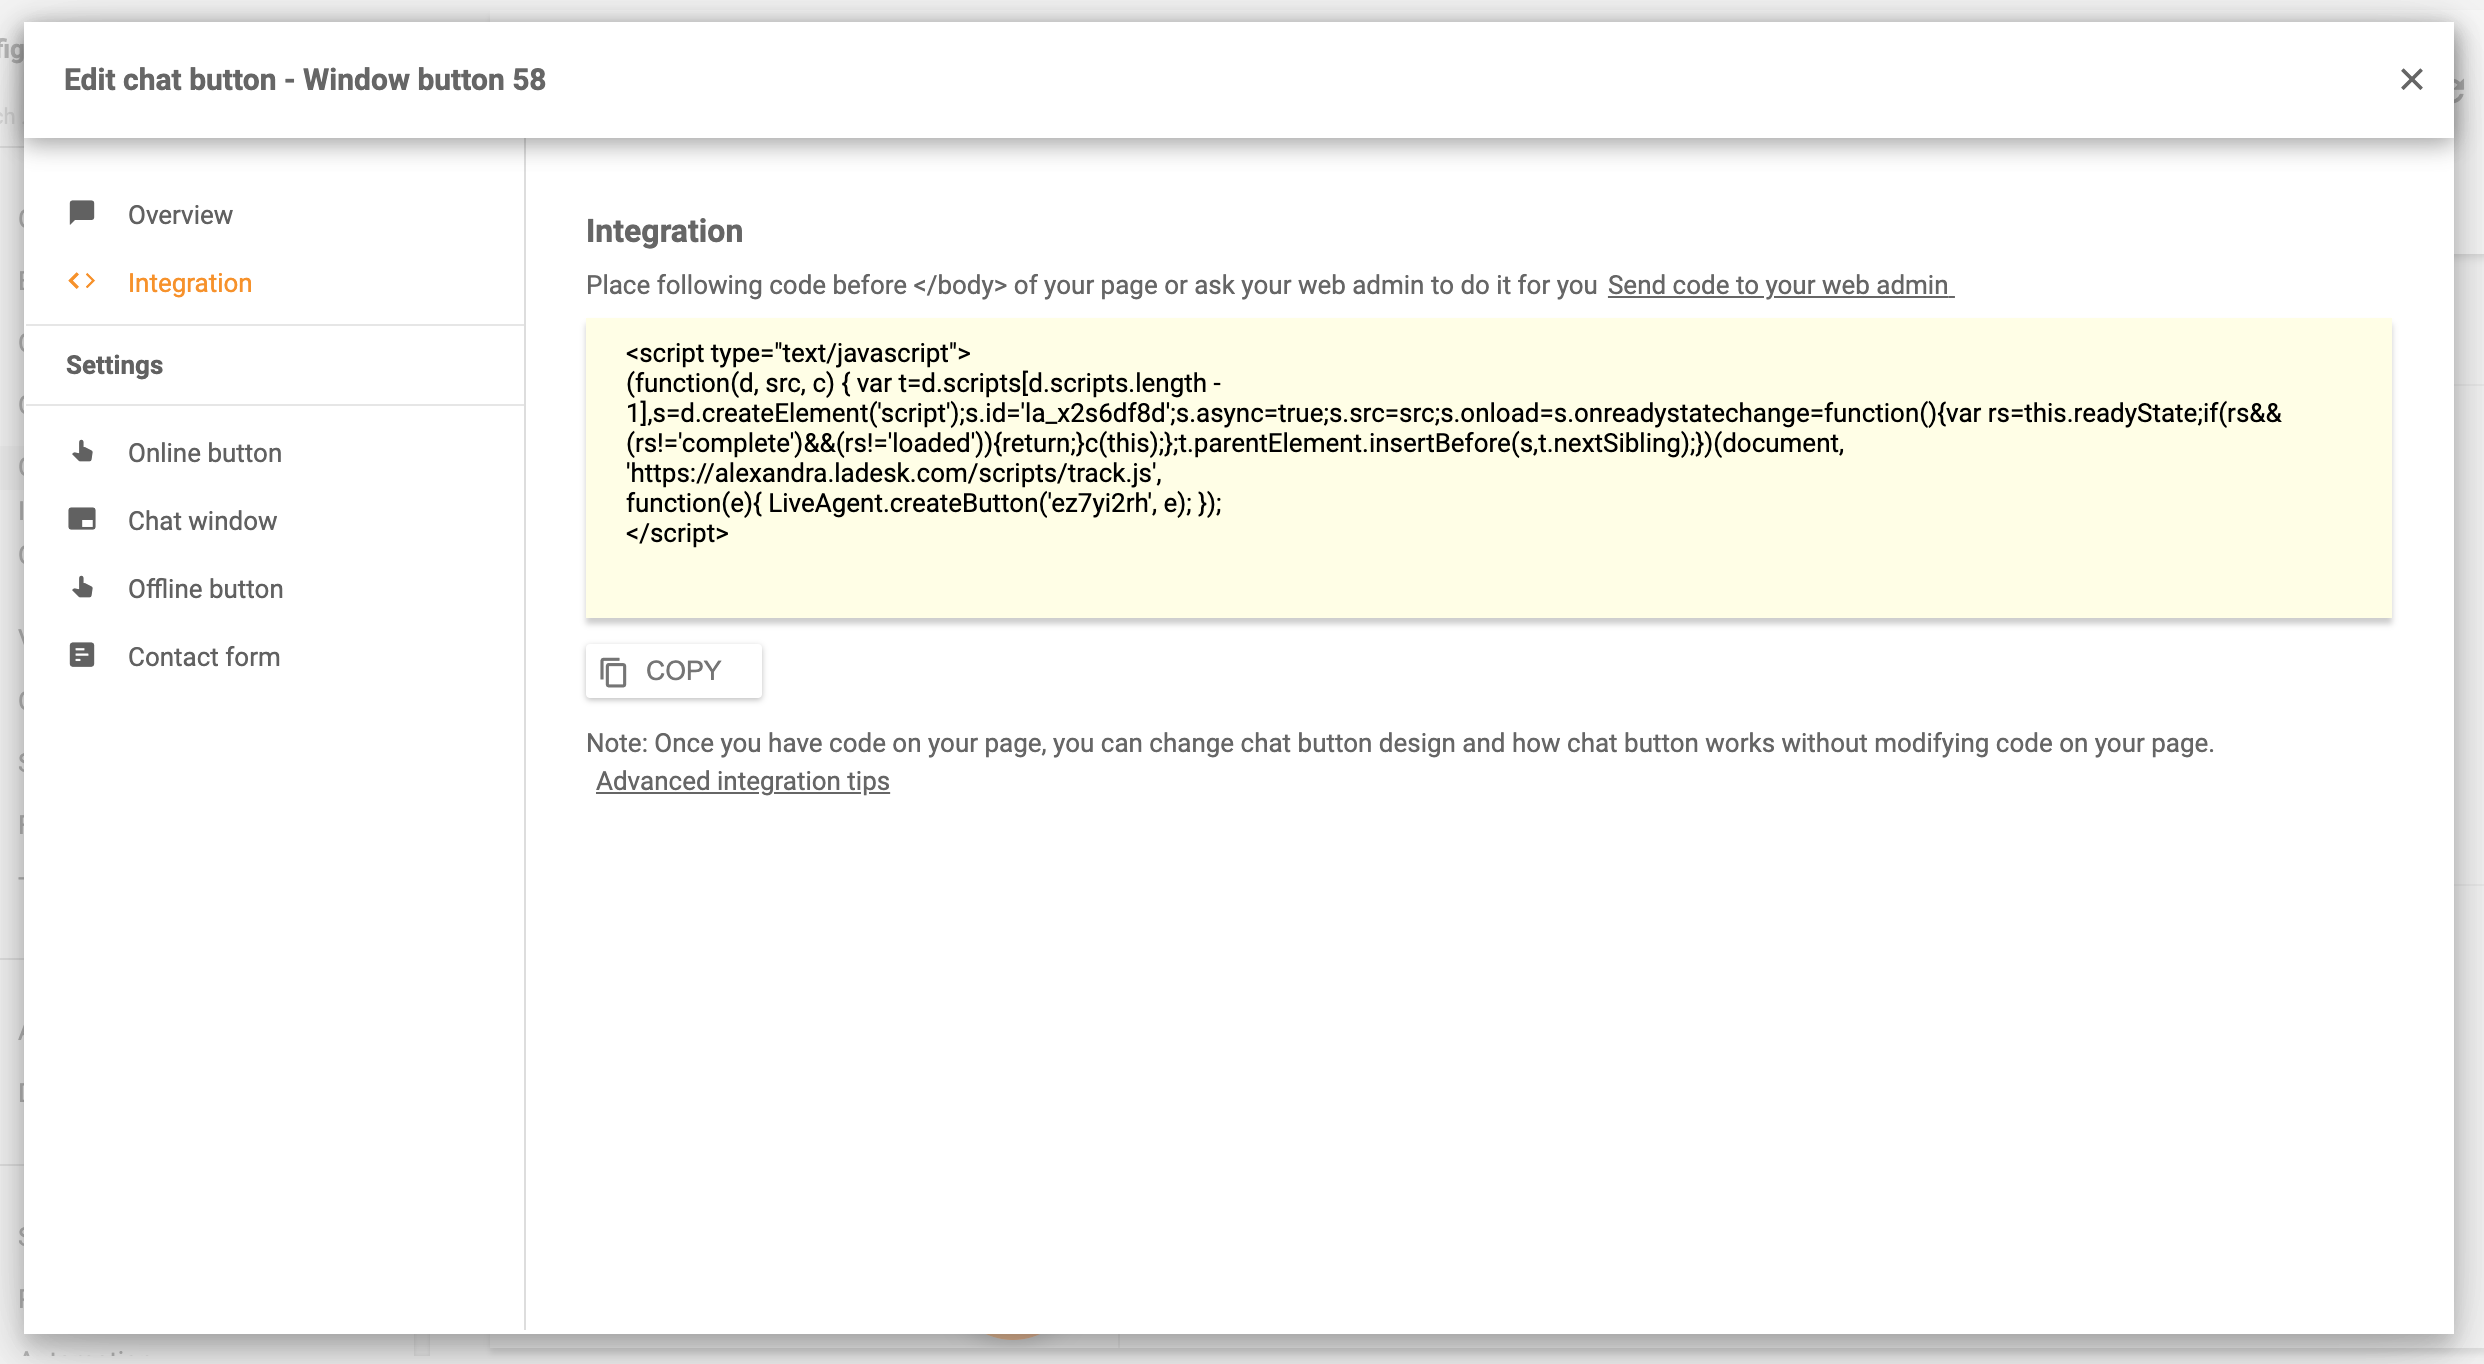Click the copy-pages icon inside COPY button
Viewport: 2484px width, 1364px height.
click(x=613, y=670)
